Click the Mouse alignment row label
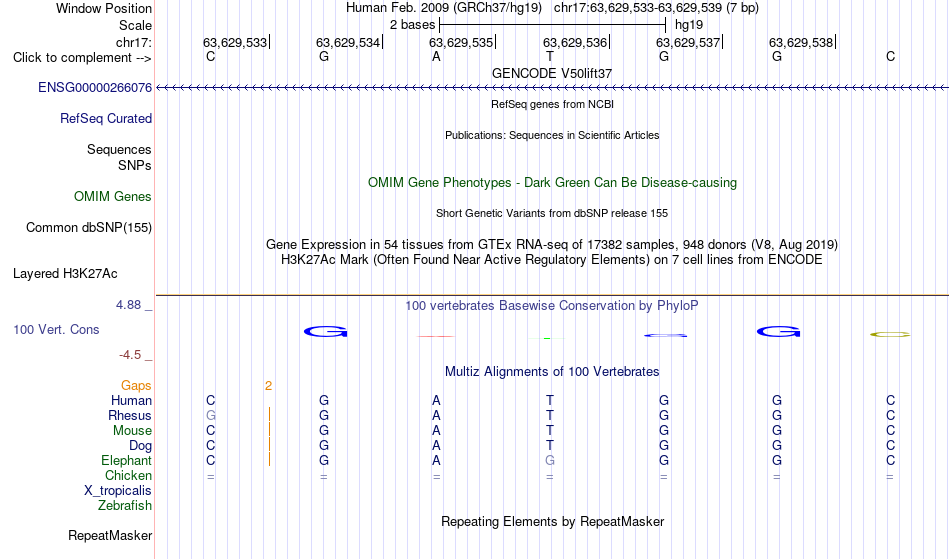Viewport: 950px width, 559px height. coord(132,431)
